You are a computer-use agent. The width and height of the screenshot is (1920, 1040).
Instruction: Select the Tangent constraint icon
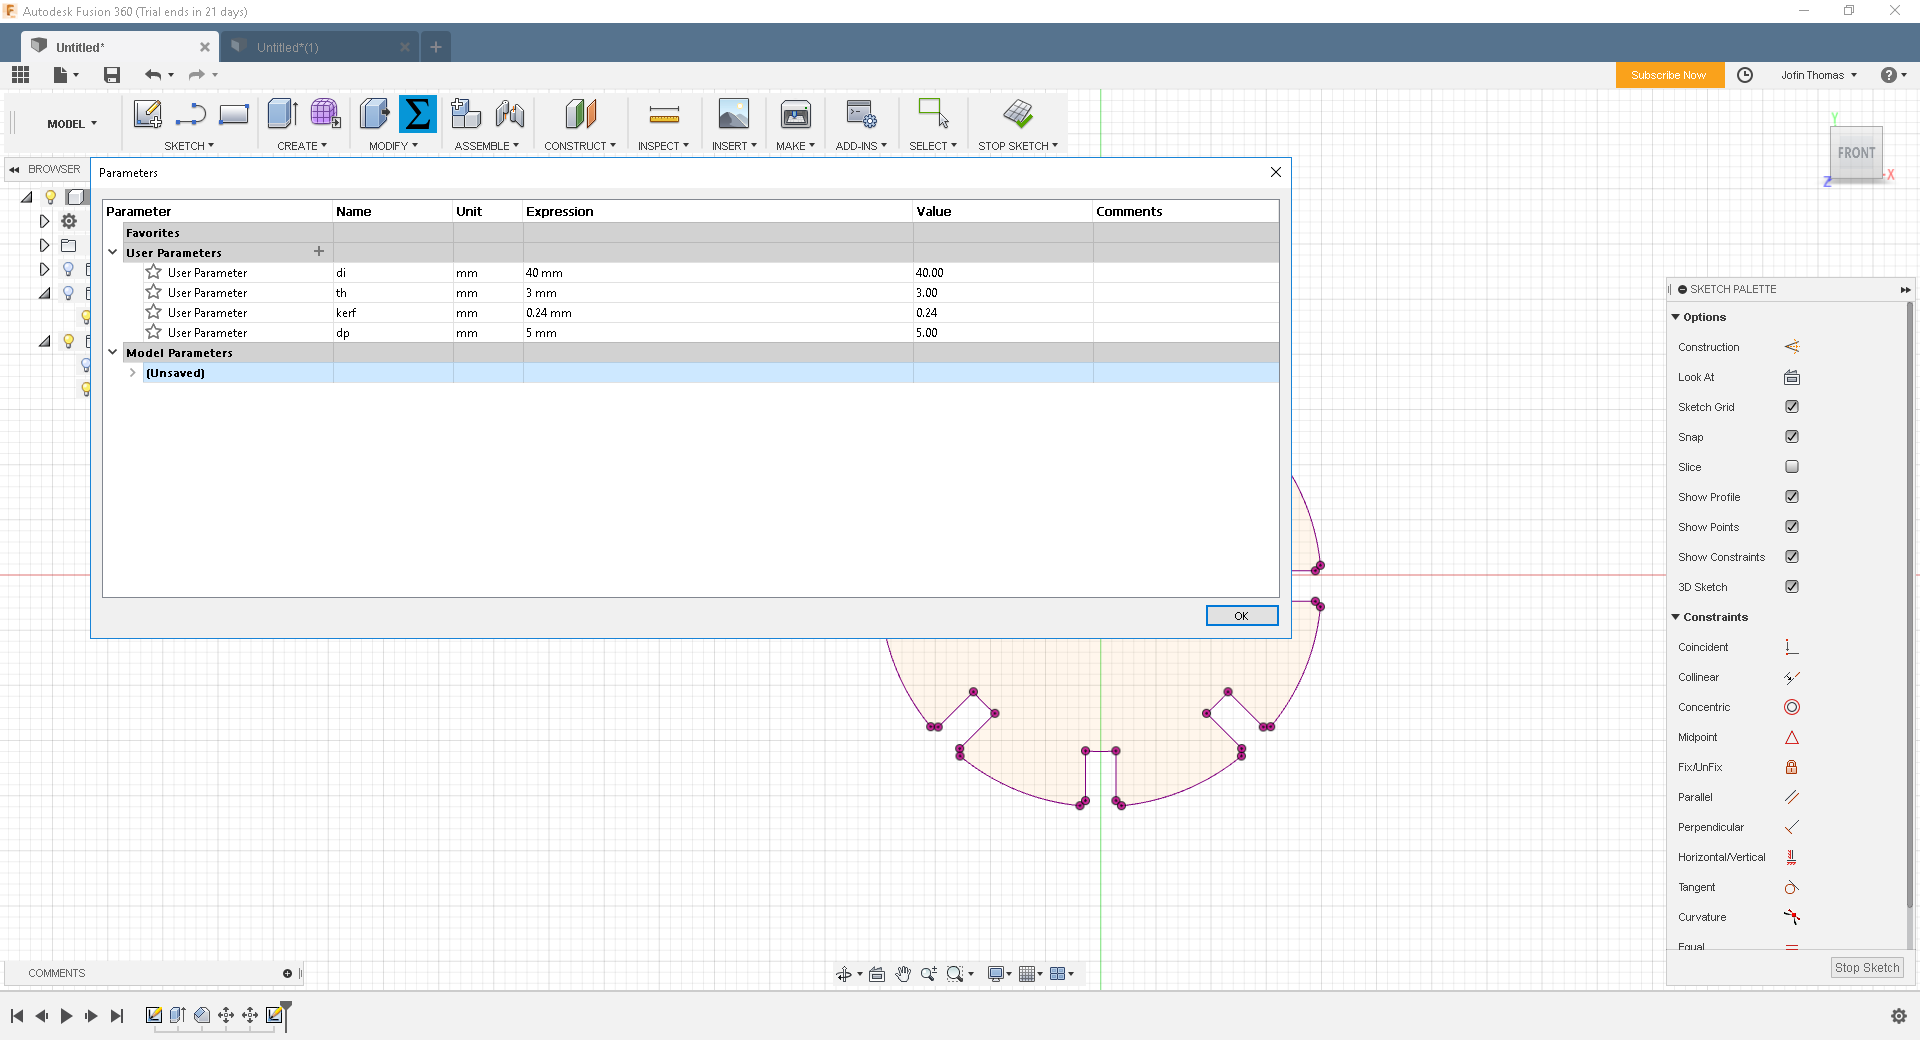click(x=1791, y=887)
